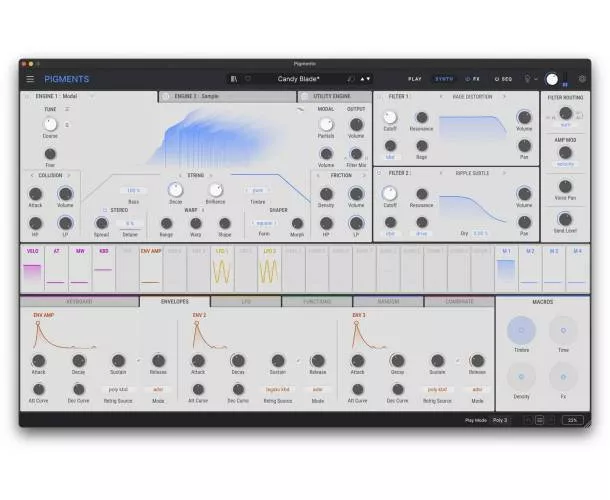610x500 pixels.
Task: Click the PLAY view button
Action: point(414,78)
